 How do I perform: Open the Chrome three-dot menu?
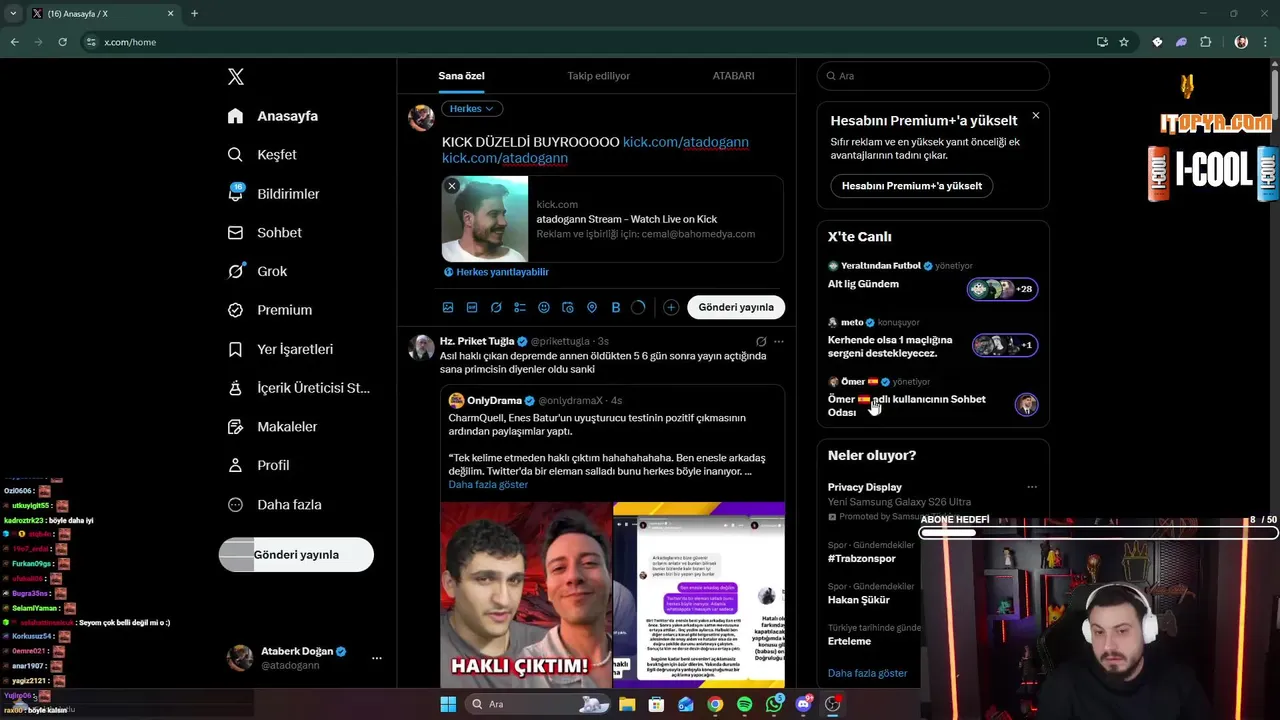(1265, 42)
